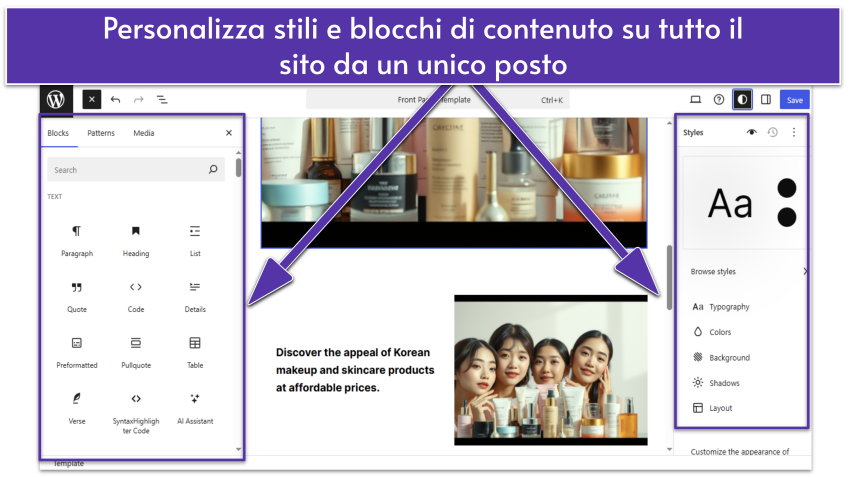Click the WordPress logo icon
This screenshot has width=850, height=477.
[x=56, y=99]
